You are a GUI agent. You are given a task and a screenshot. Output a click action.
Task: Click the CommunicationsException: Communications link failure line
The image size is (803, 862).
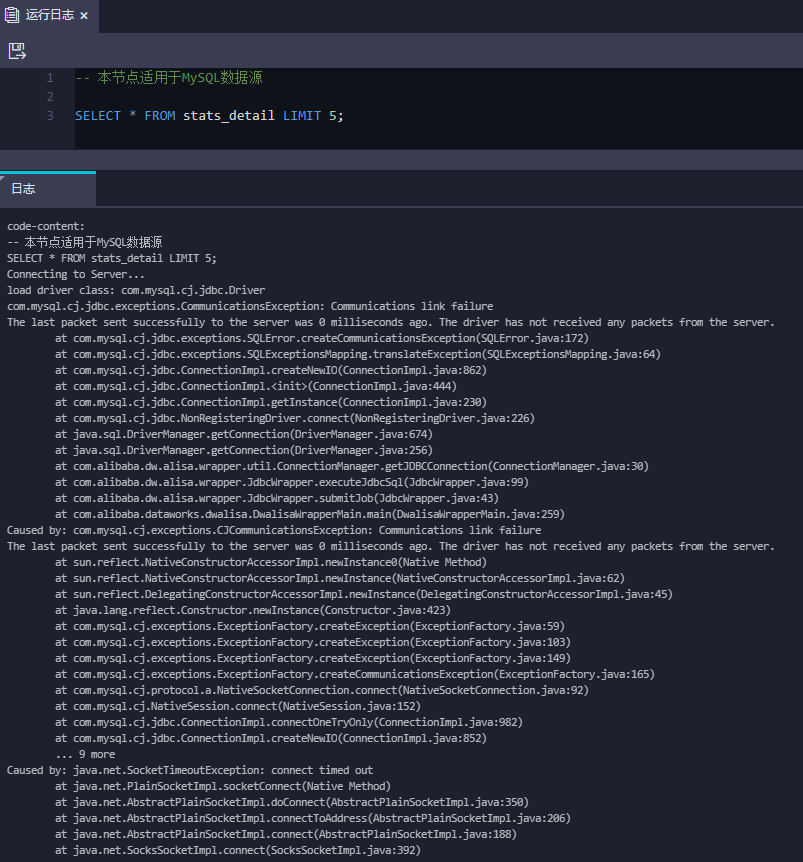pyautogui.click(x=250, y=306)
